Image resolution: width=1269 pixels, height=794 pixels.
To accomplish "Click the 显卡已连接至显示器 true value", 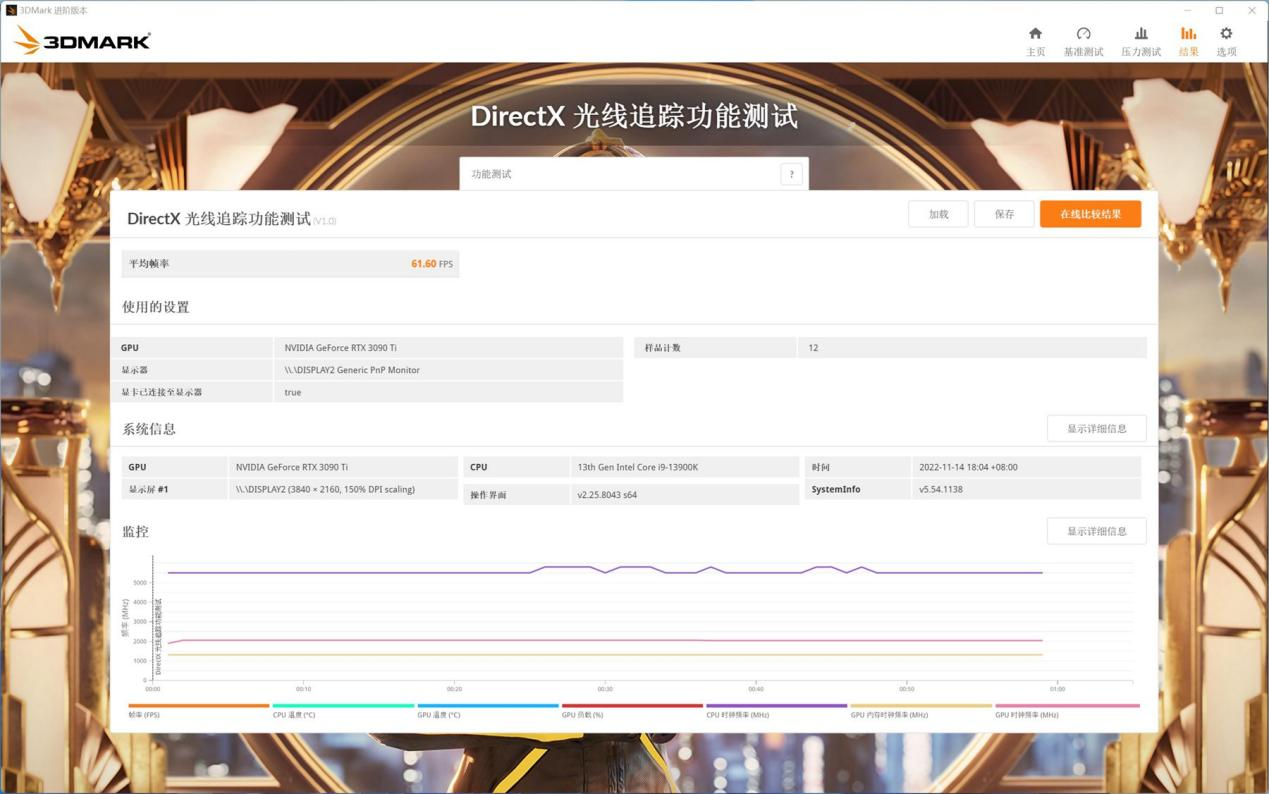I will [x=293, y=392].
